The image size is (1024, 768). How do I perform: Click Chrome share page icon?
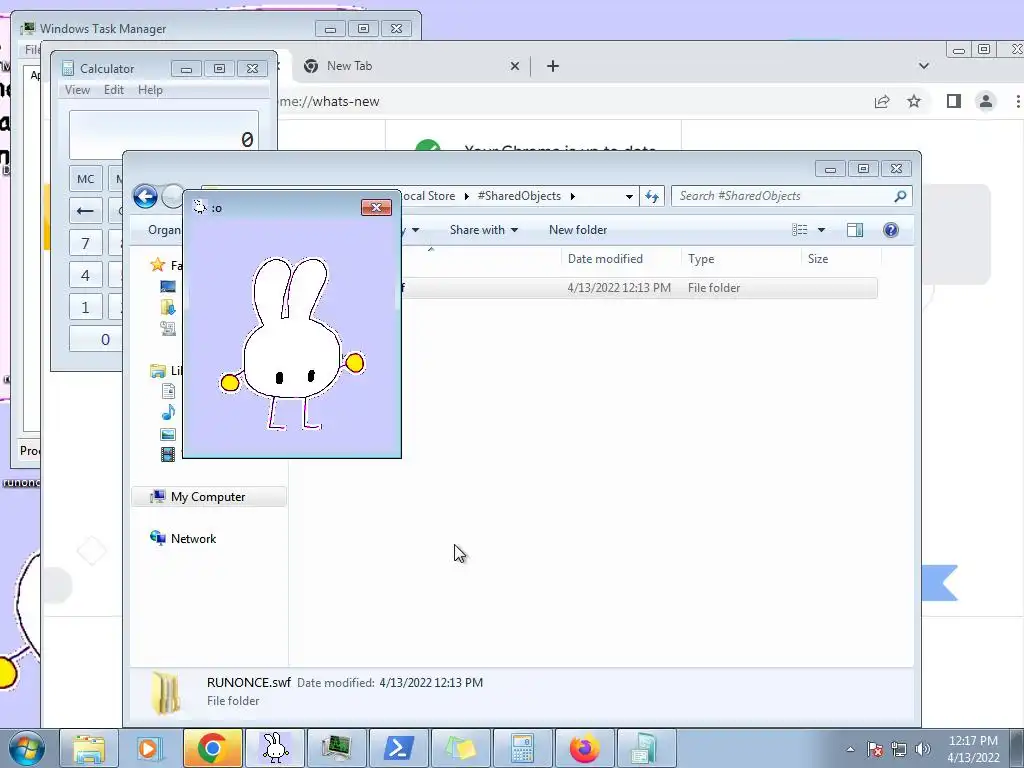click(882, 101)
